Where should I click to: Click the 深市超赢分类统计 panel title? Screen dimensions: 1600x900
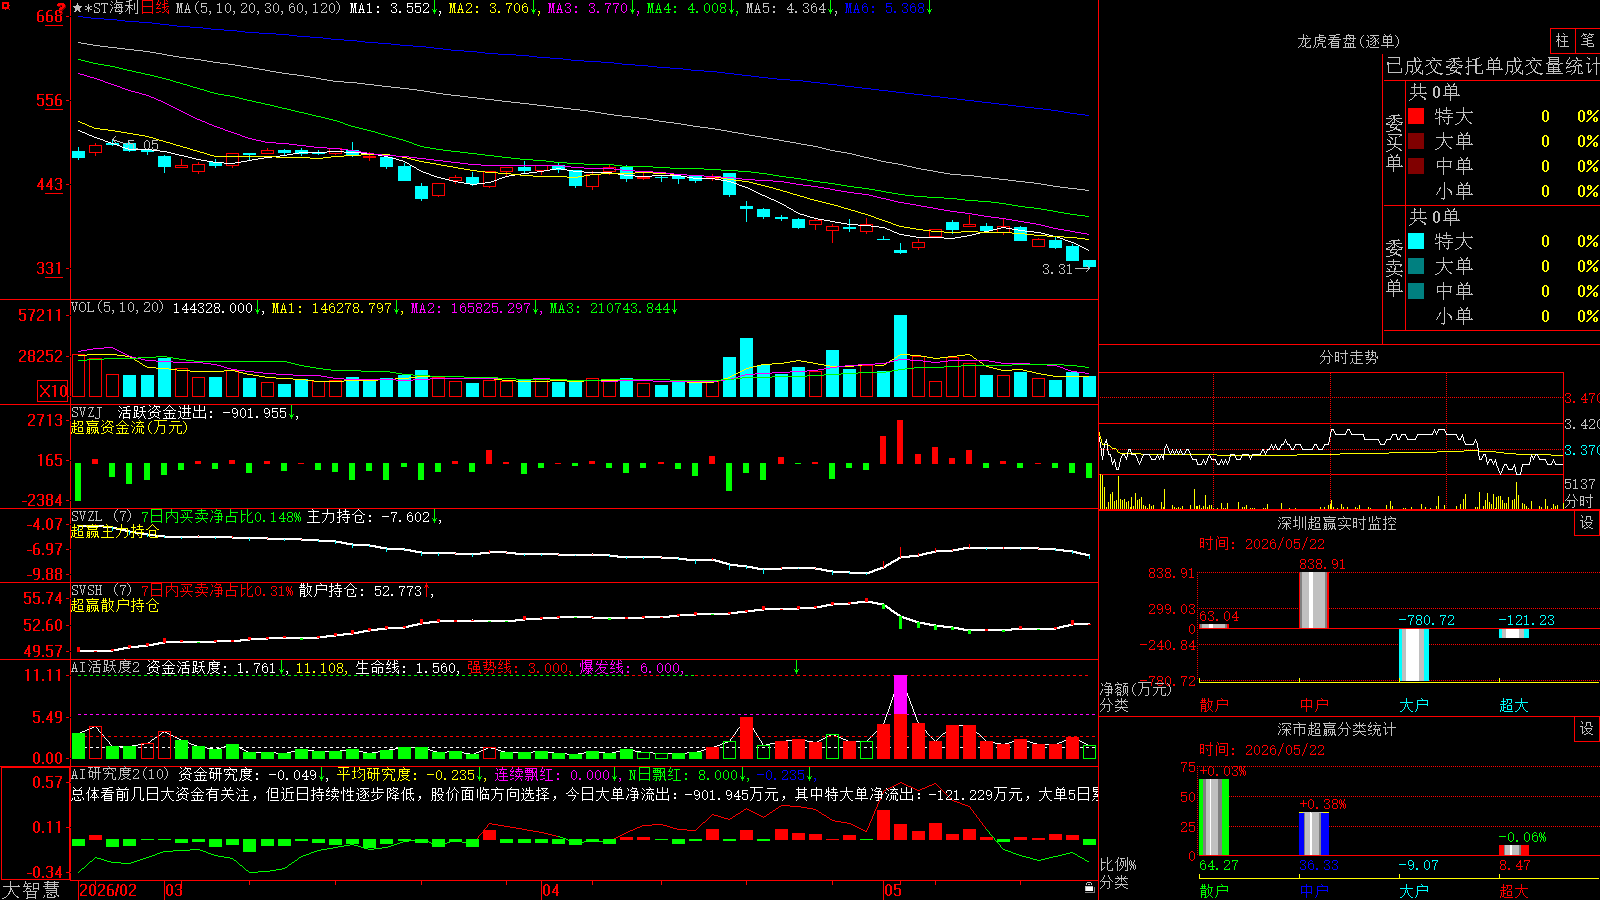1337,729
